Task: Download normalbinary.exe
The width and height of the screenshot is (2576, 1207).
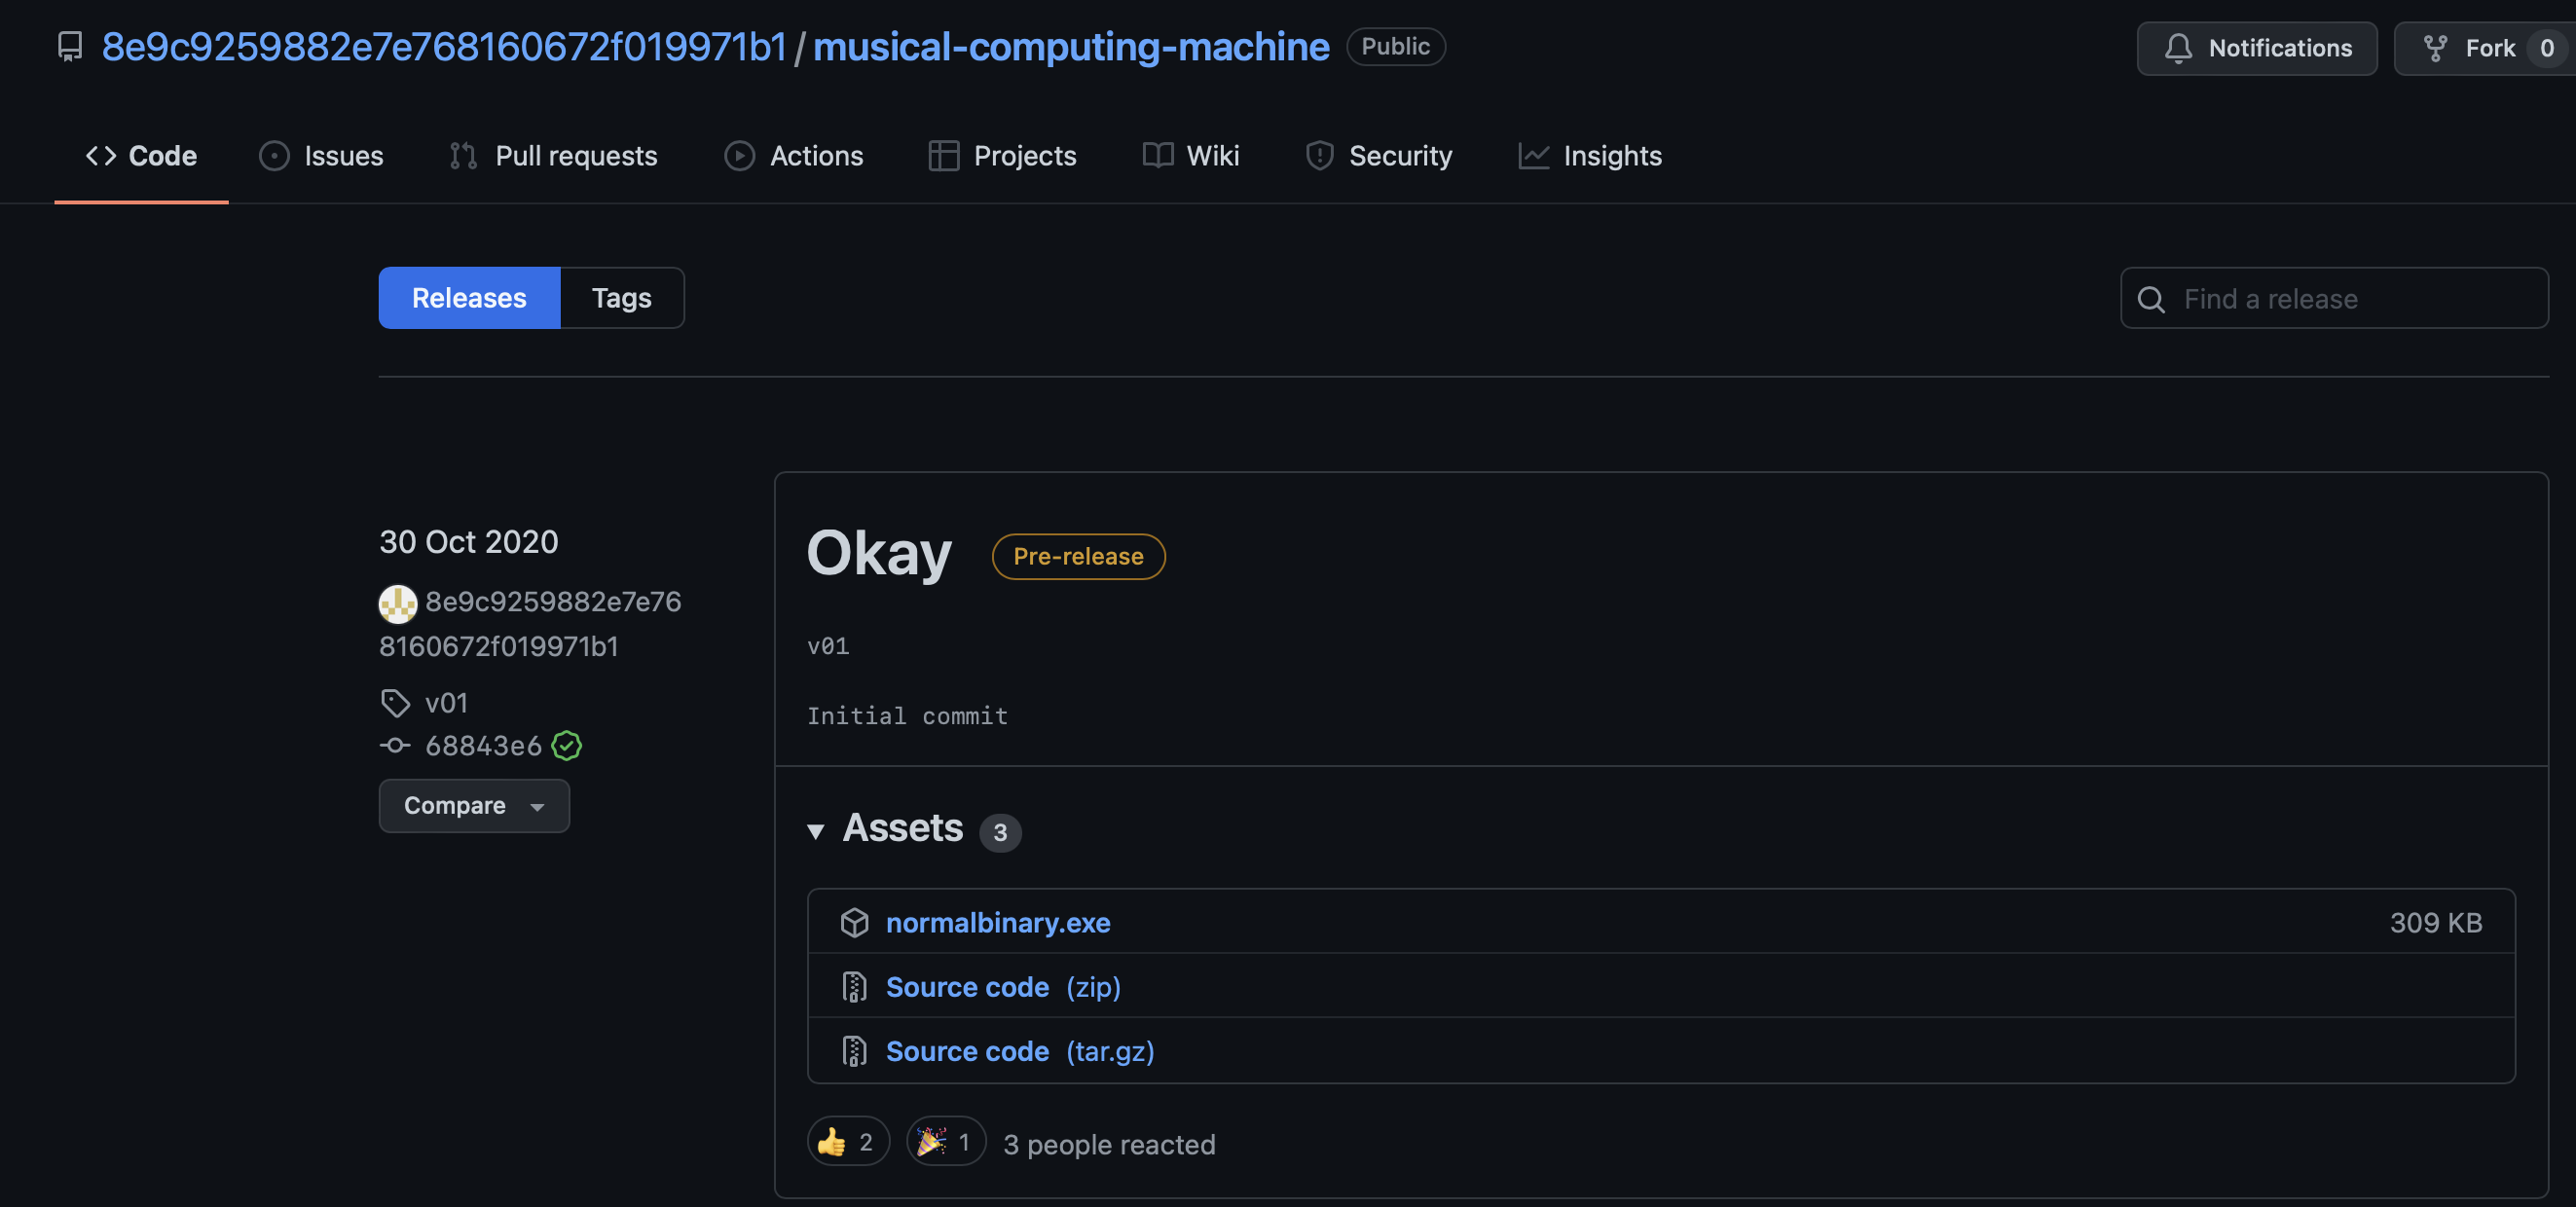Action: click(998, 922)
